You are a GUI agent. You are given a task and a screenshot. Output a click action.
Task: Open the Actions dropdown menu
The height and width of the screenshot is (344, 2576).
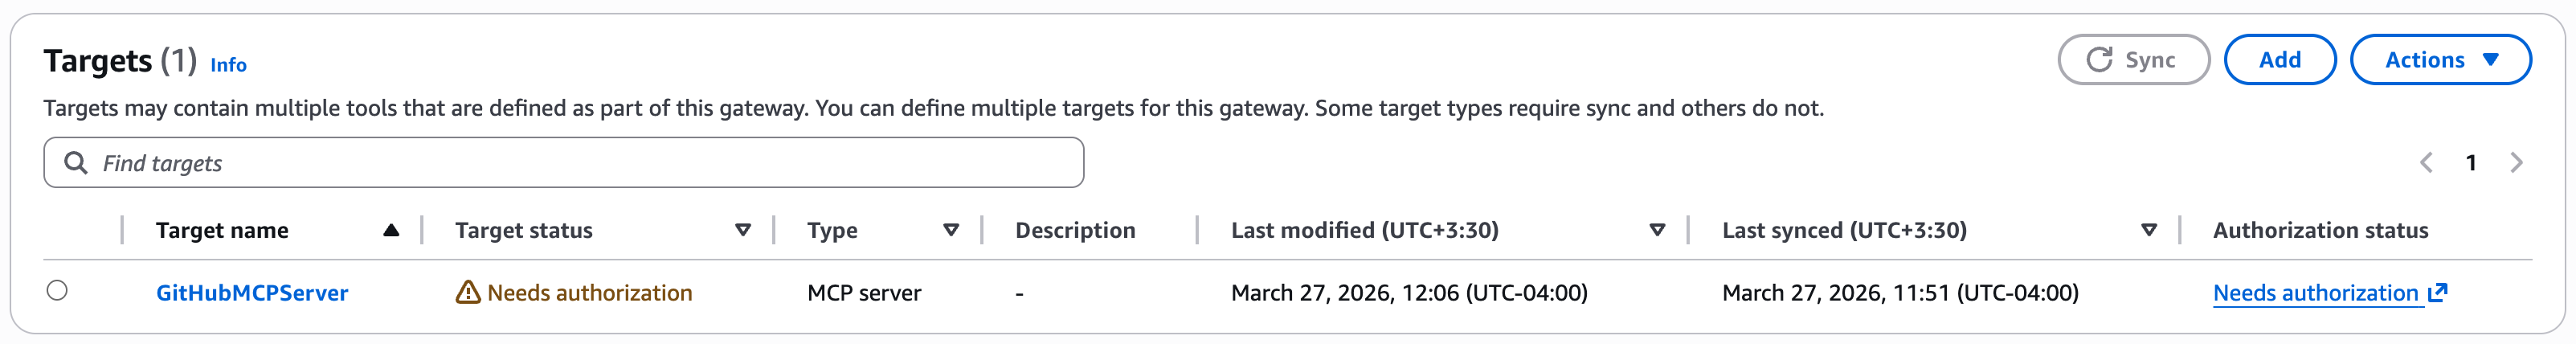(x=2440, y=60)
